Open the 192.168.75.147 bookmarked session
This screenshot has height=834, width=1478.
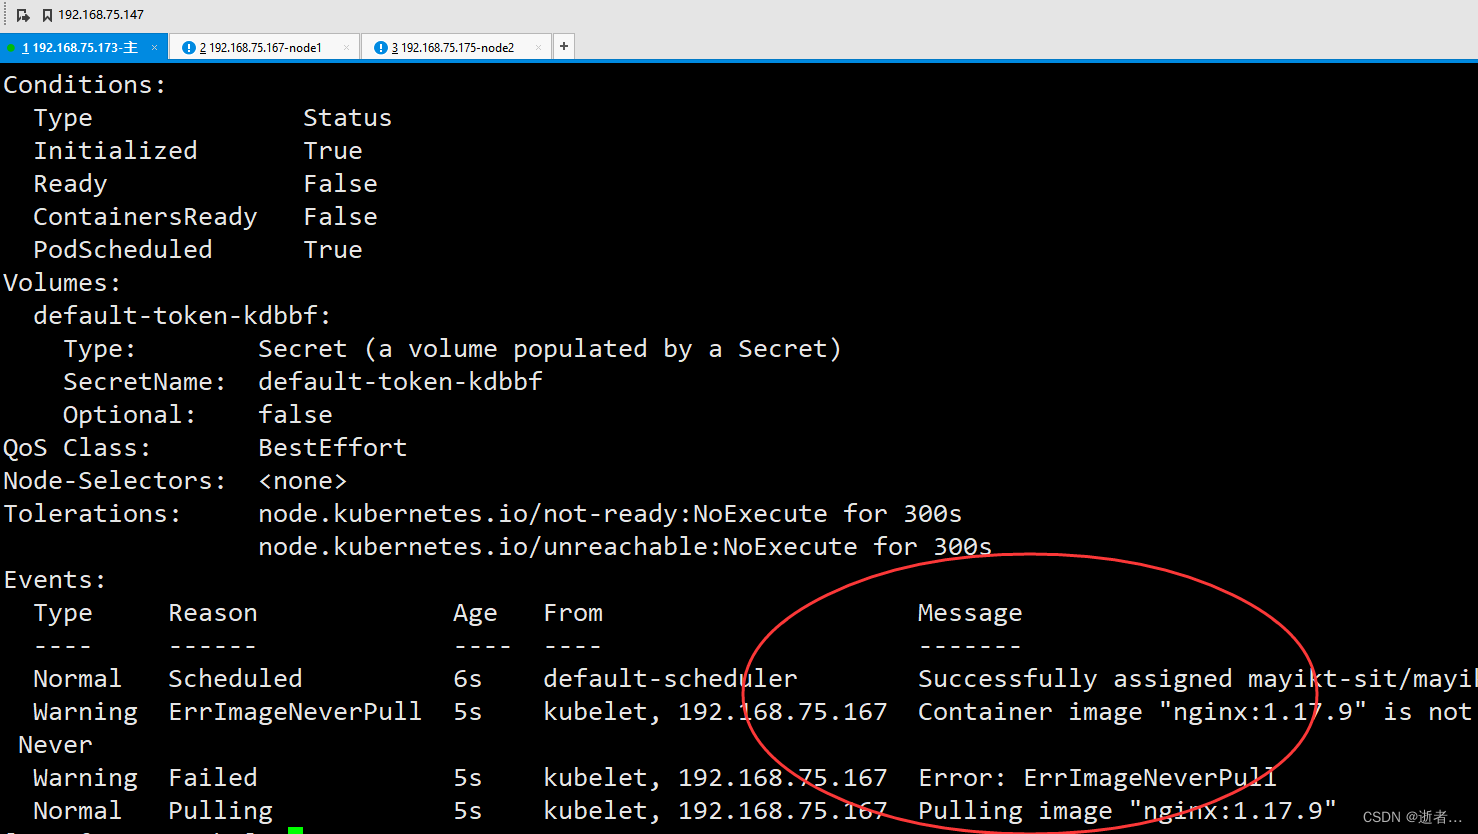coord(93,15)
